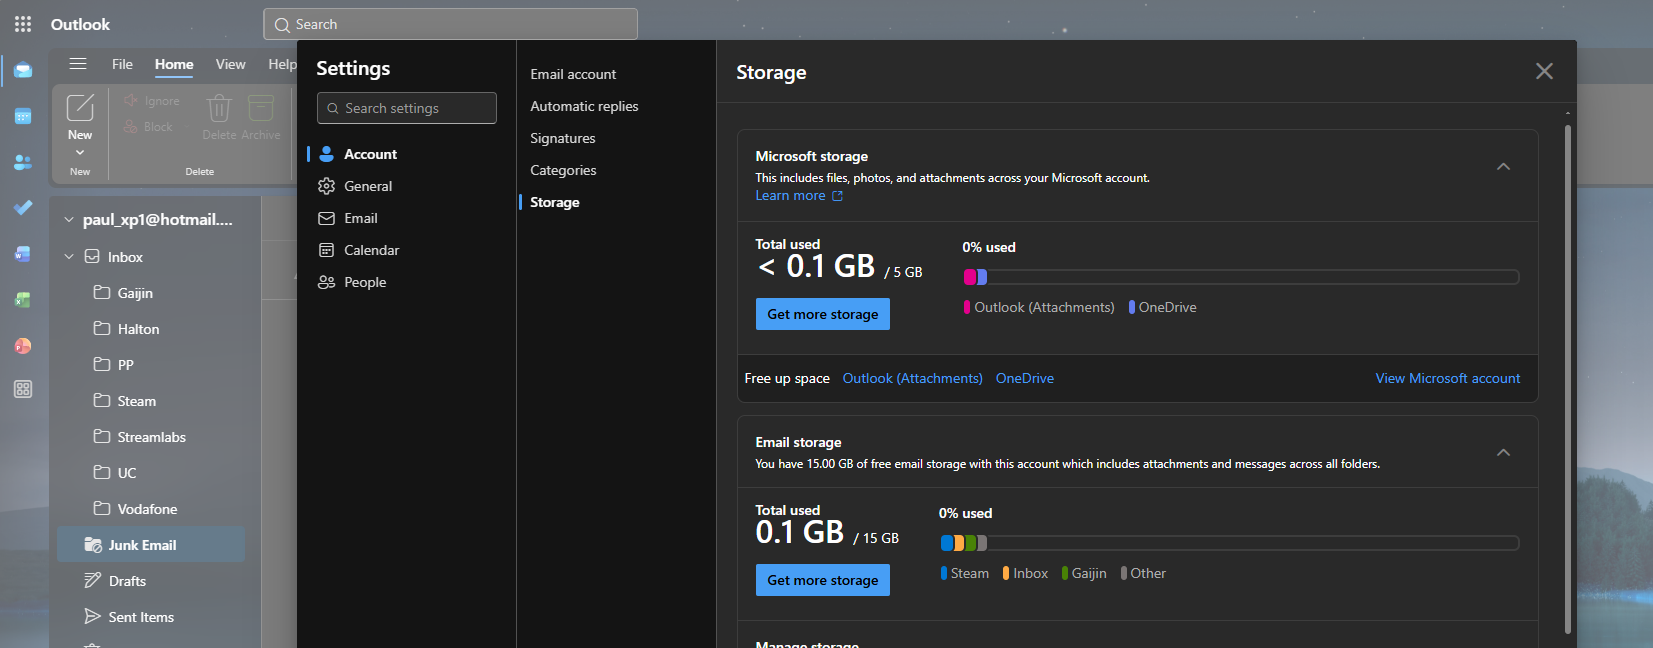Image resolution: width=1653 pixels, height=648 pixels.
Task: Open Signatures settings page
Action: pyautogui.click(x=563, y=138)
